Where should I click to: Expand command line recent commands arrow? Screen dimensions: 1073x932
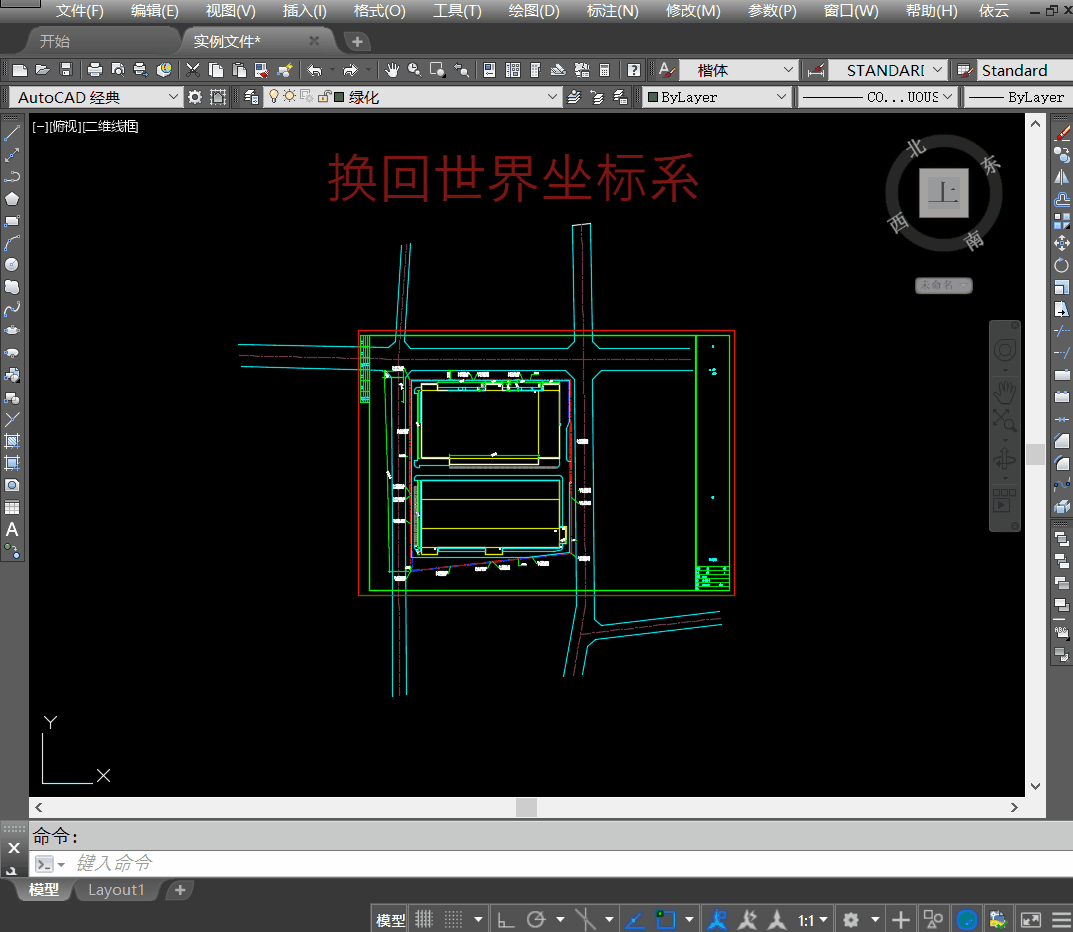click(x=61, y=864)
